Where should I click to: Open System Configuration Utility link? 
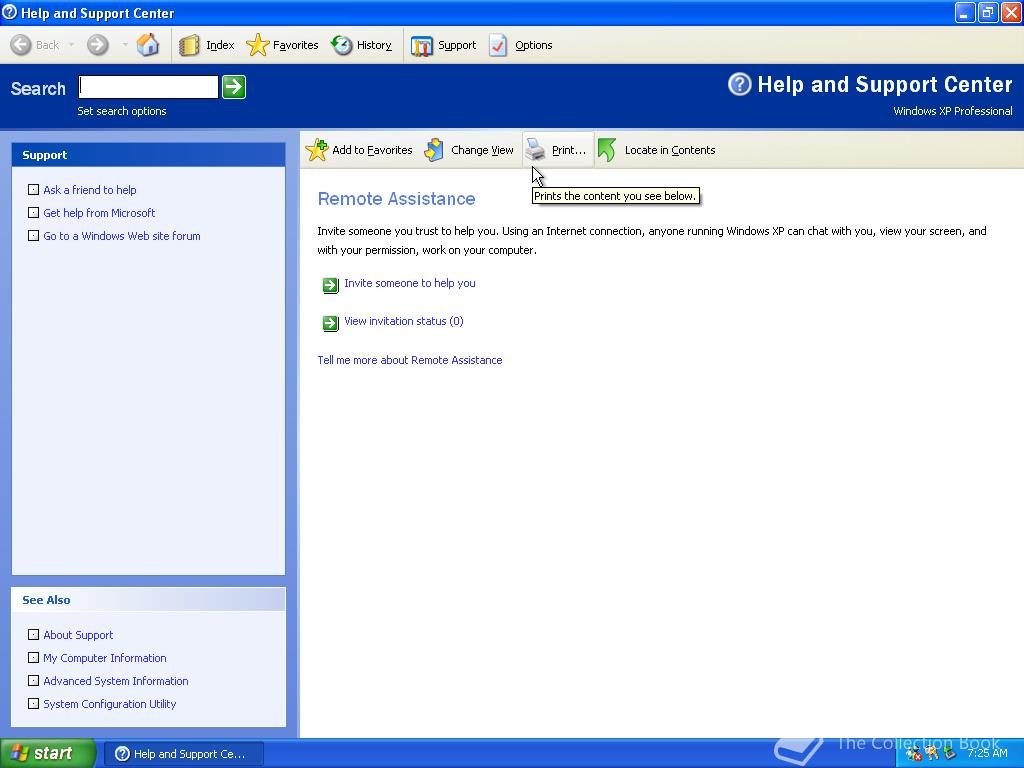[110, 704]
